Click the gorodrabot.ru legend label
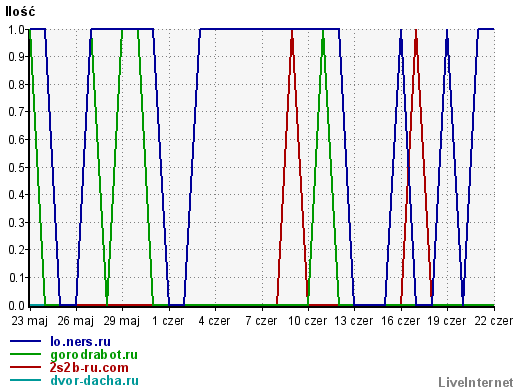This screenshot has width=520, height=392. pyautogui.click(x=94, y=355)
